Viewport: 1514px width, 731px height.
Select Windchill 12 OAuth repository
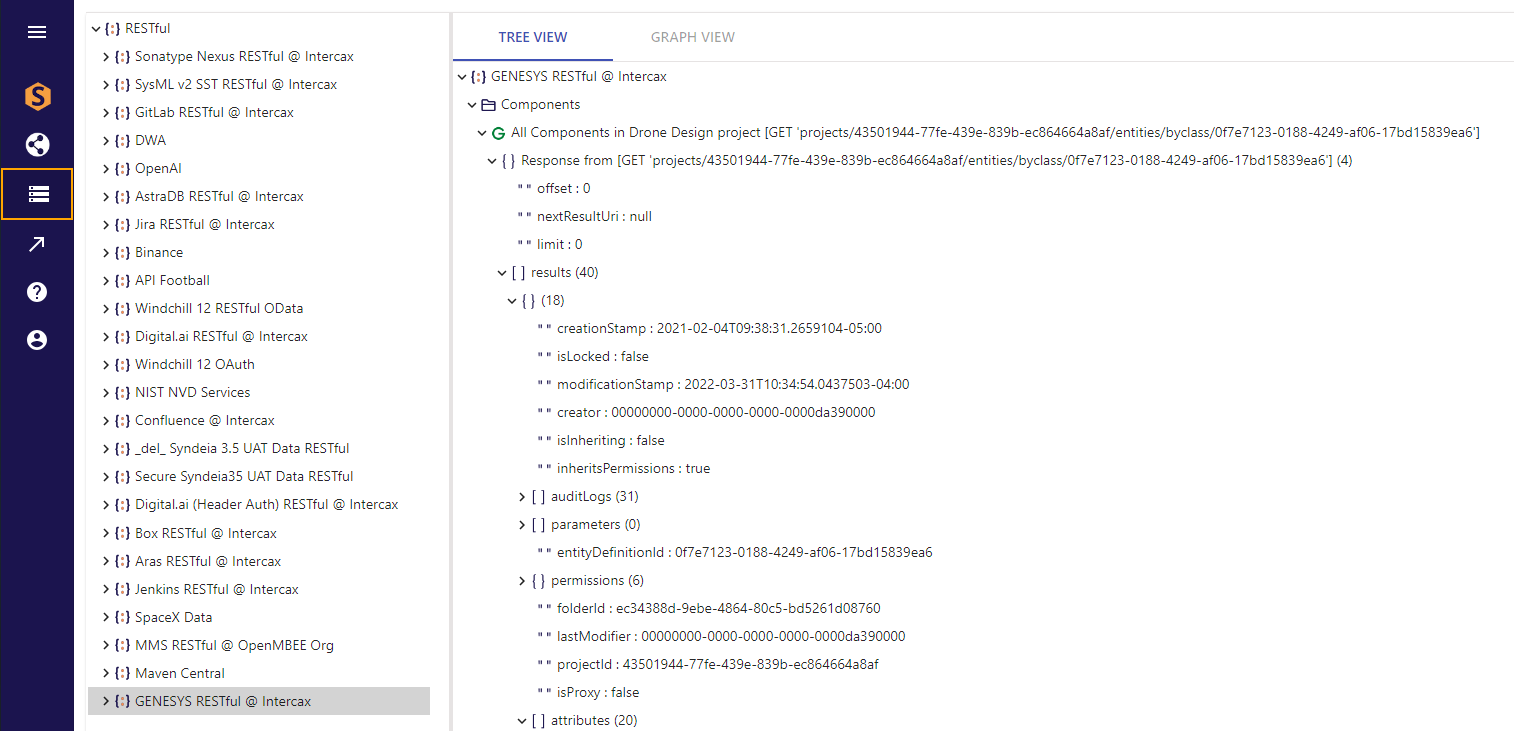(x=195, y=365)
